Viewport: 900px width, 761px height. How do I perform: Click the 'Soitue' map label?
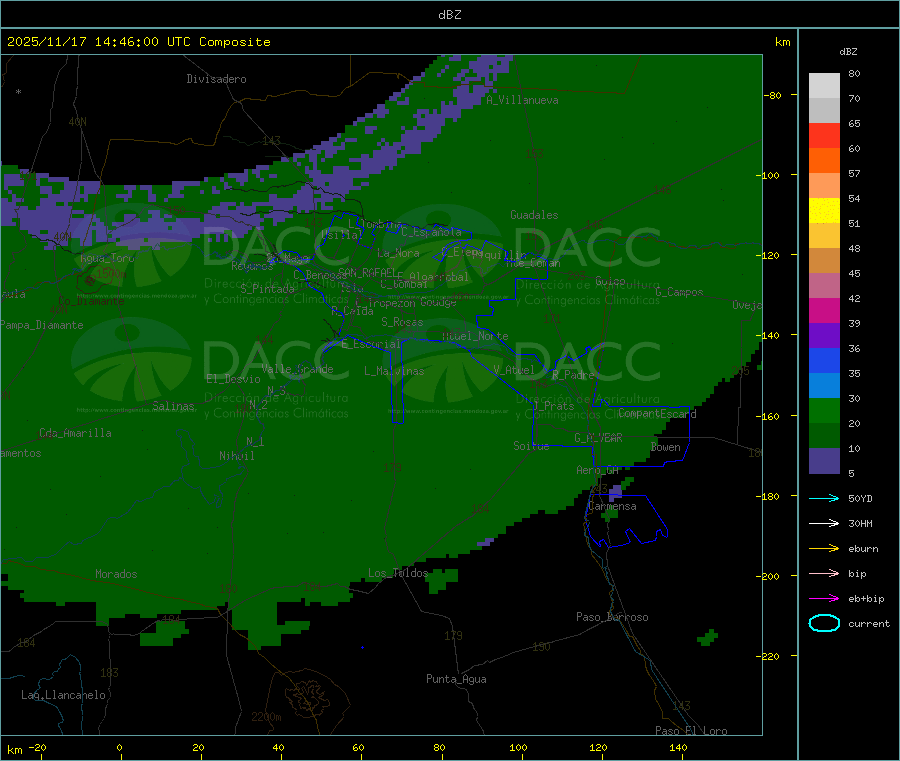pos(531,446)
